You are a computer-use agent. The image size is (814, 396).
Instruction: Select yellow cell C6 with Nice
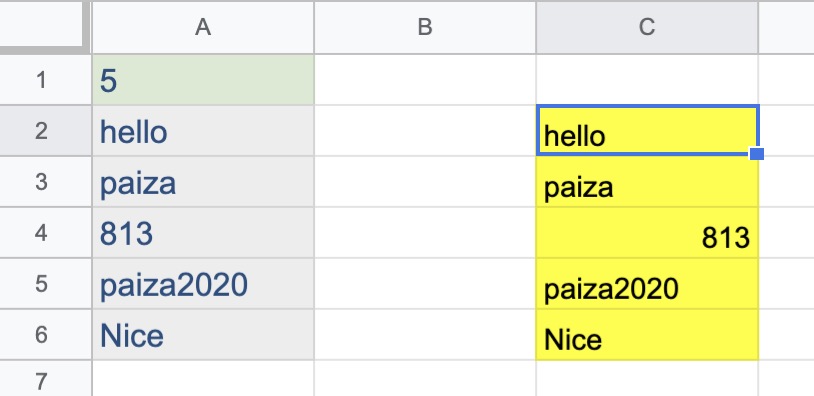(647, 335)
